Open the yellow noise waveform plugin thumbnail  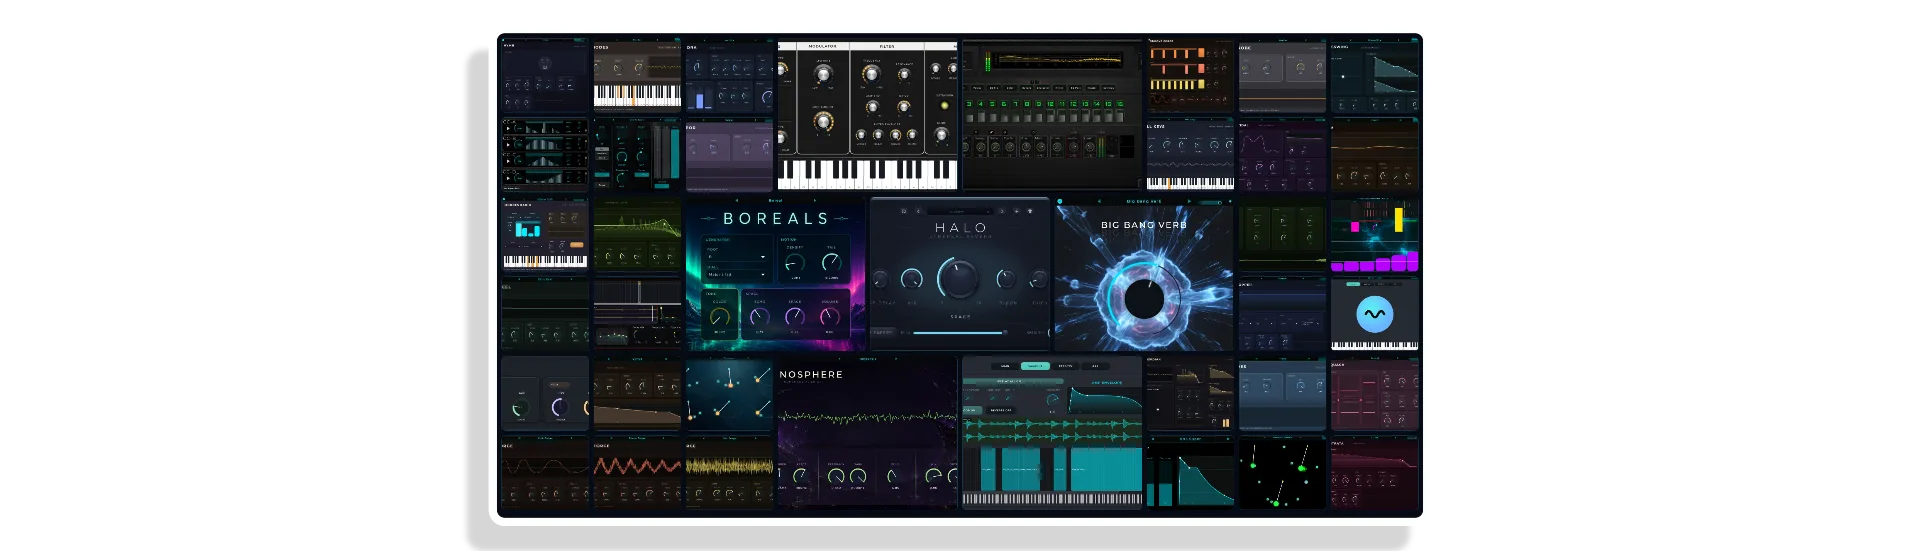coord(729,472)
